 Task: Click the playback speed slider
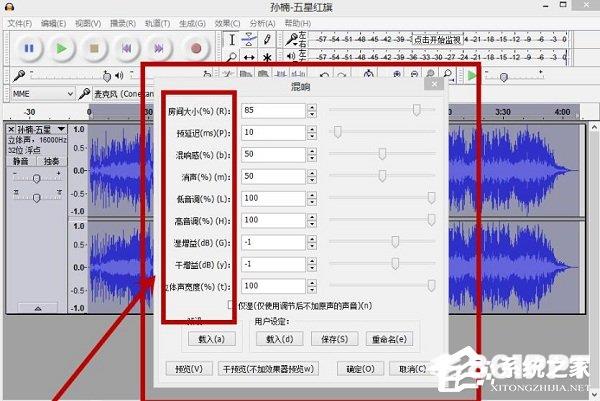tap(514, 77)
